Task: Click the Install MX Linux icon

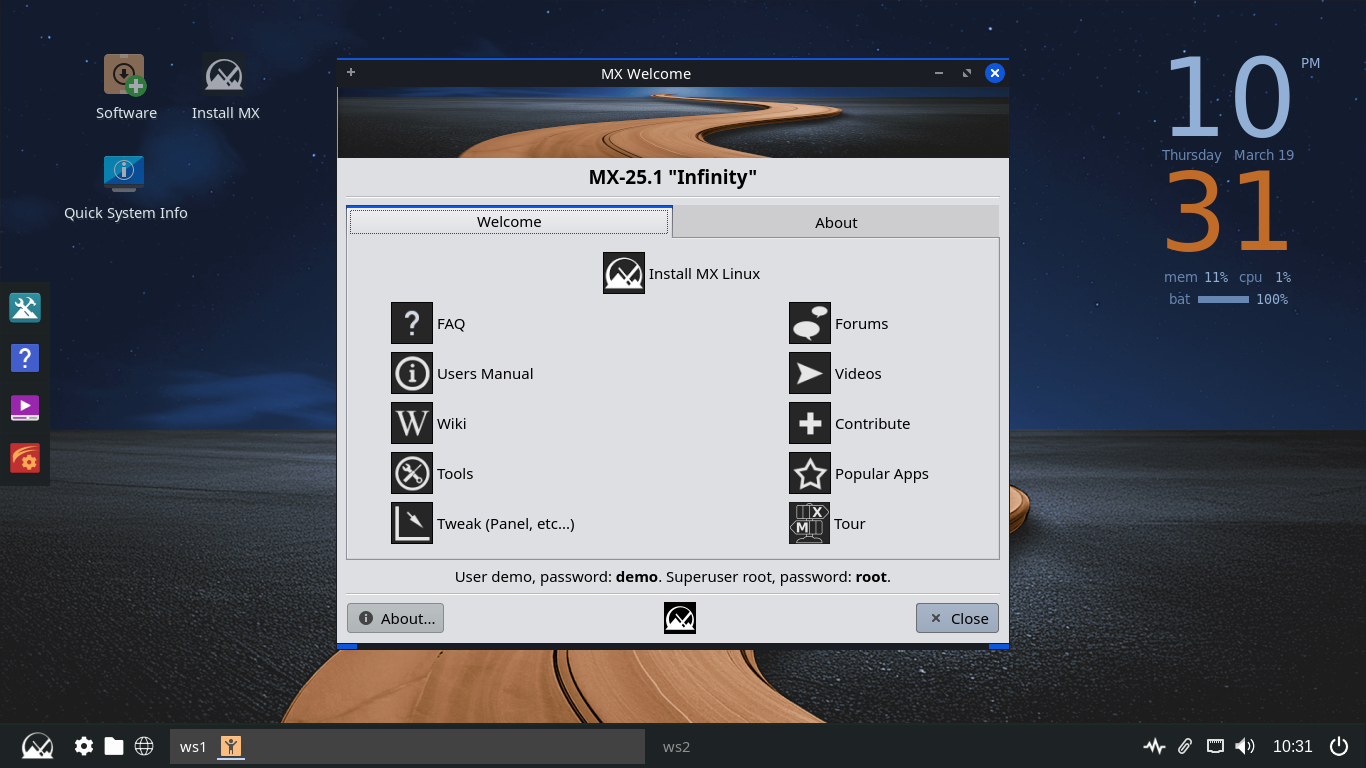Action: tap(623, 273)
